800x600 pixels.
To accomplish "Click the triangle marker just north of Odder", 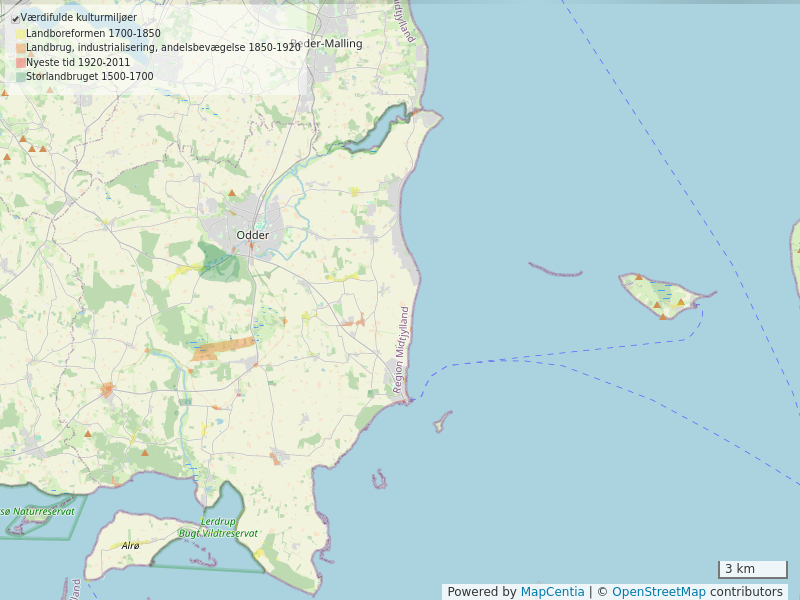I will (x=232, y=193).
